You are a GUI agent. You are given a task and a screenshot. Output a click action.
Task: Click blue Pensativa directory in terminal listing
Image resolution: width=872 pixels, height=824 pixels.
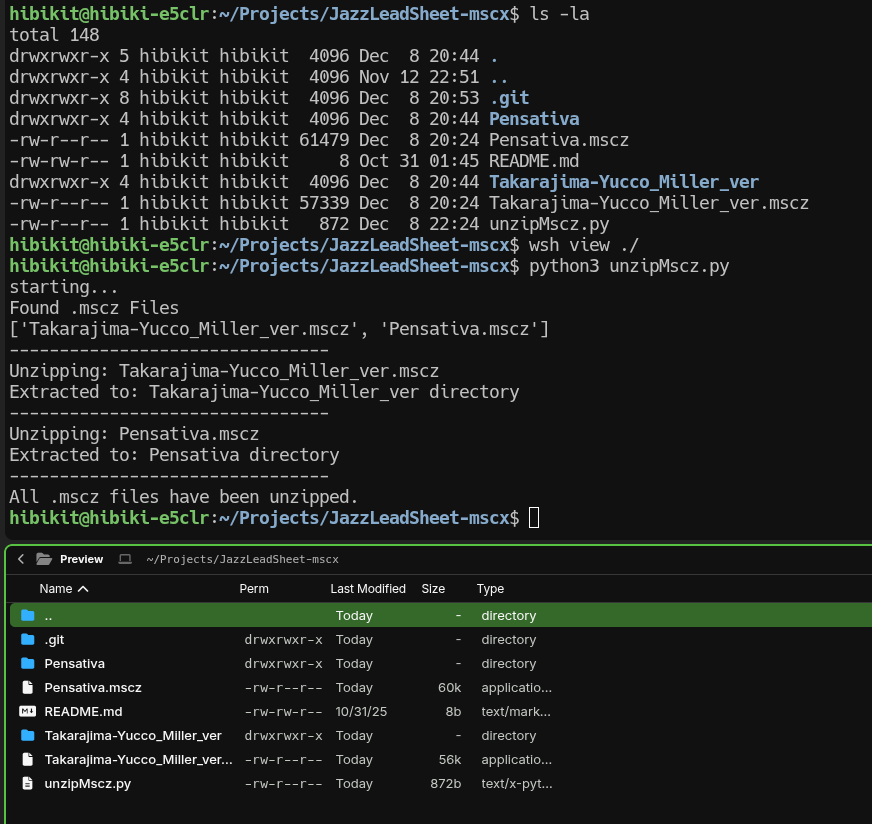pyautogui.click(x=534, y=118)
